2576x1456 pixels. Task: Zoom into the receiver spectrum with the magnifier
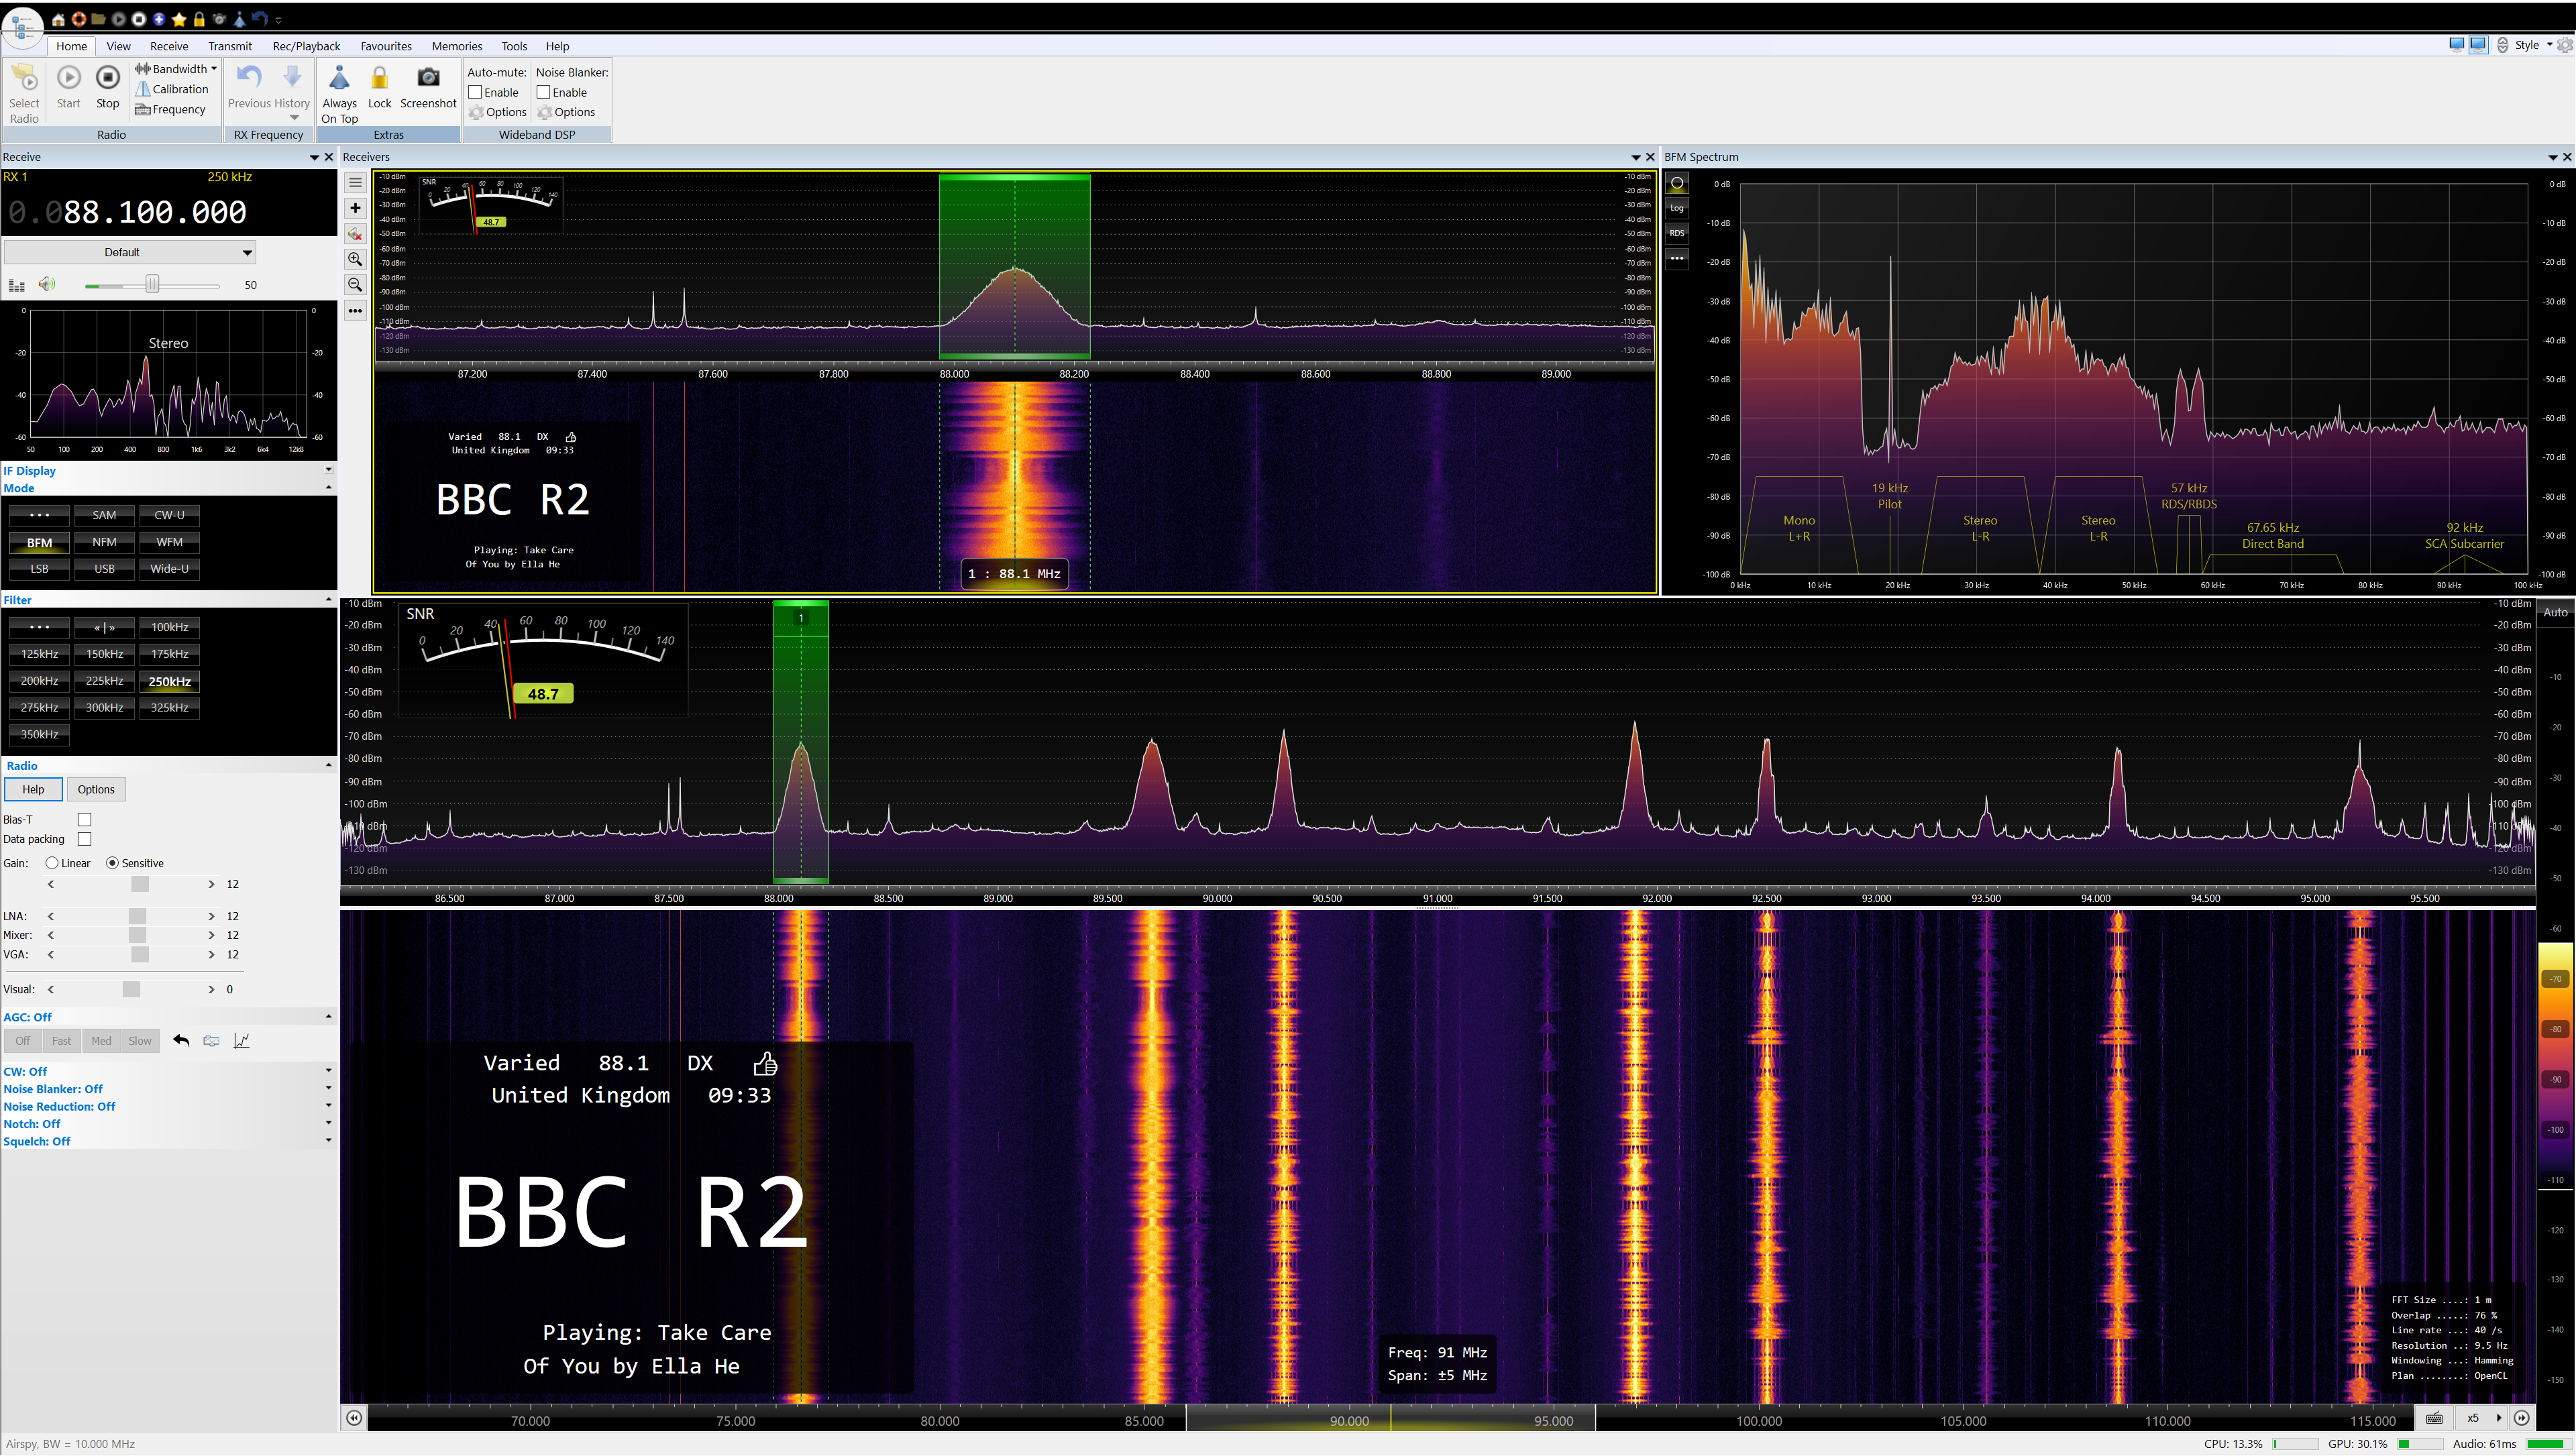point(355,259)
